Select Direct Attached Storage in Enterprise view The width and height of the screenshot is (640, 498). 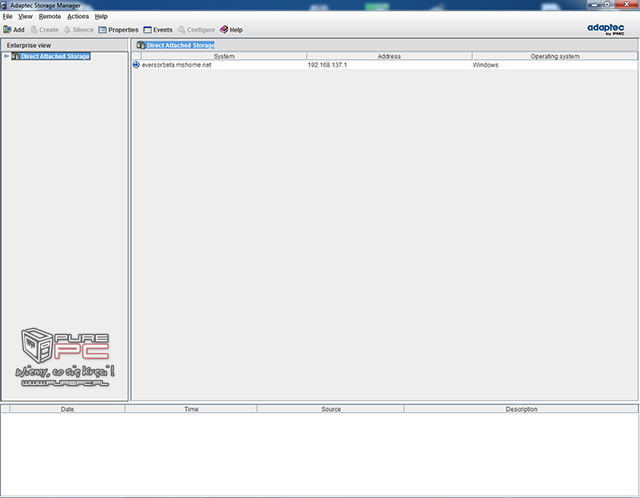pyautogui.click(x=55, y=56)
